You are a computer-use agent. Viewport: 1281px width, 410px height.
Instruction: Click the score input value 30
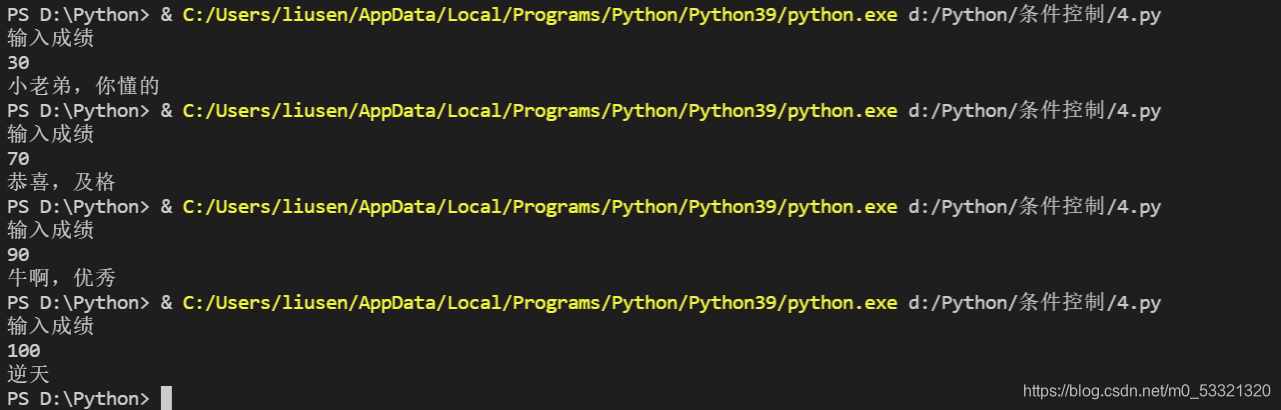[x=18, y=63]
